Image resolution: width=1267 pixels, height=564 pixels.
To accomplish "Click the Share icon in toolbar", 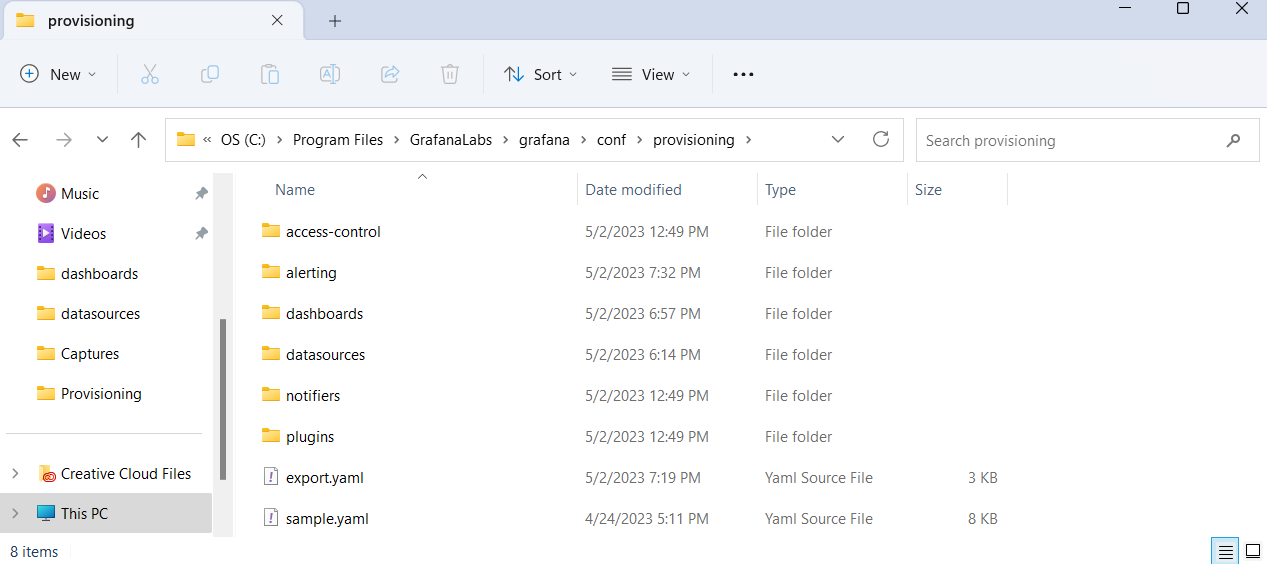I will pos(390,74).
